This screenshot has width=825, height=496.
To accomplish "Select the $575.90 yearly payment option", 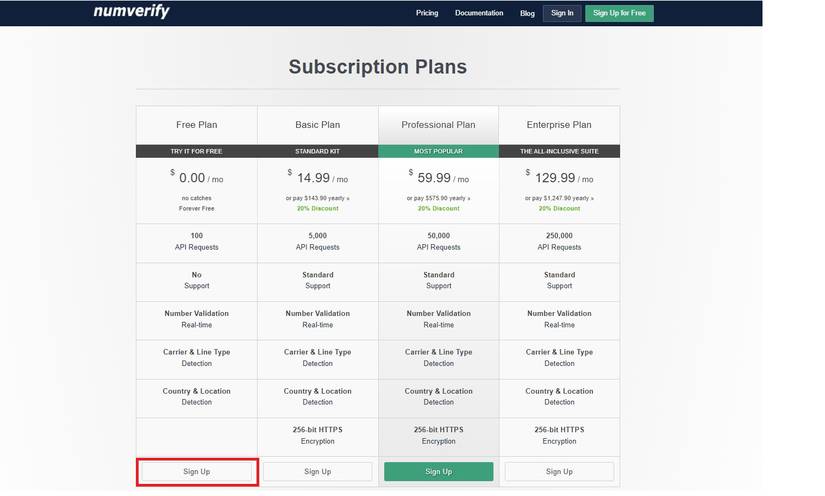I will point(438,198).
